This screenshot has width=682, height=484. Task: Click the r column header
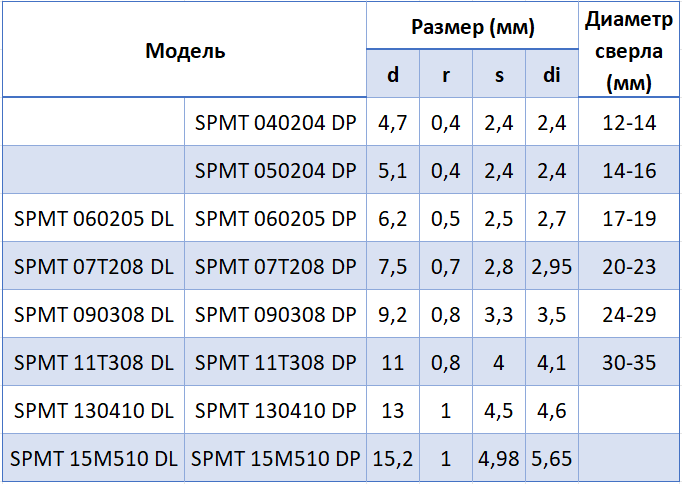[446, 73]
